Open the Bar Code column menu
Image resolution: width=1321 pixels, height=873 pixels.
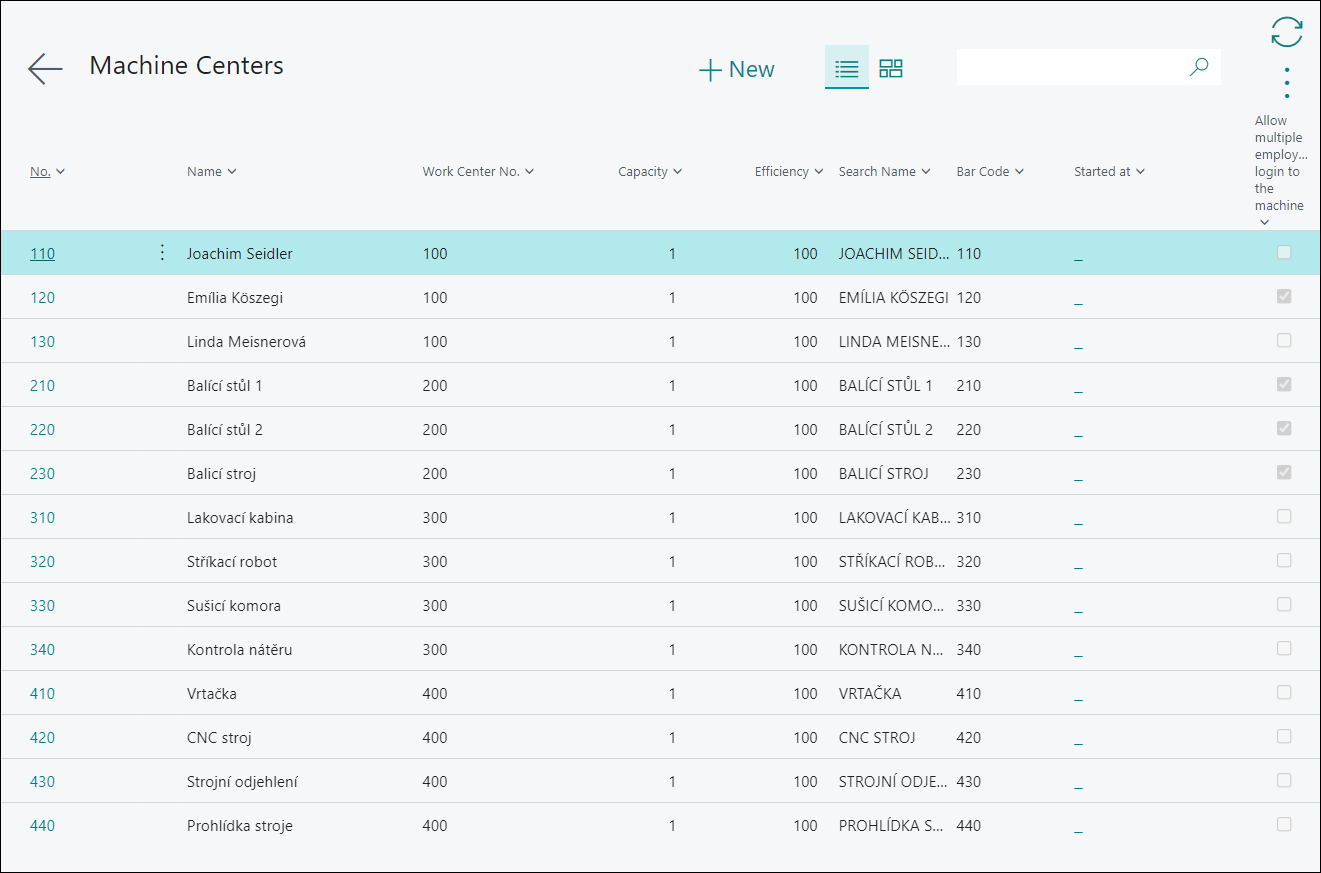tap(1019, 172)
